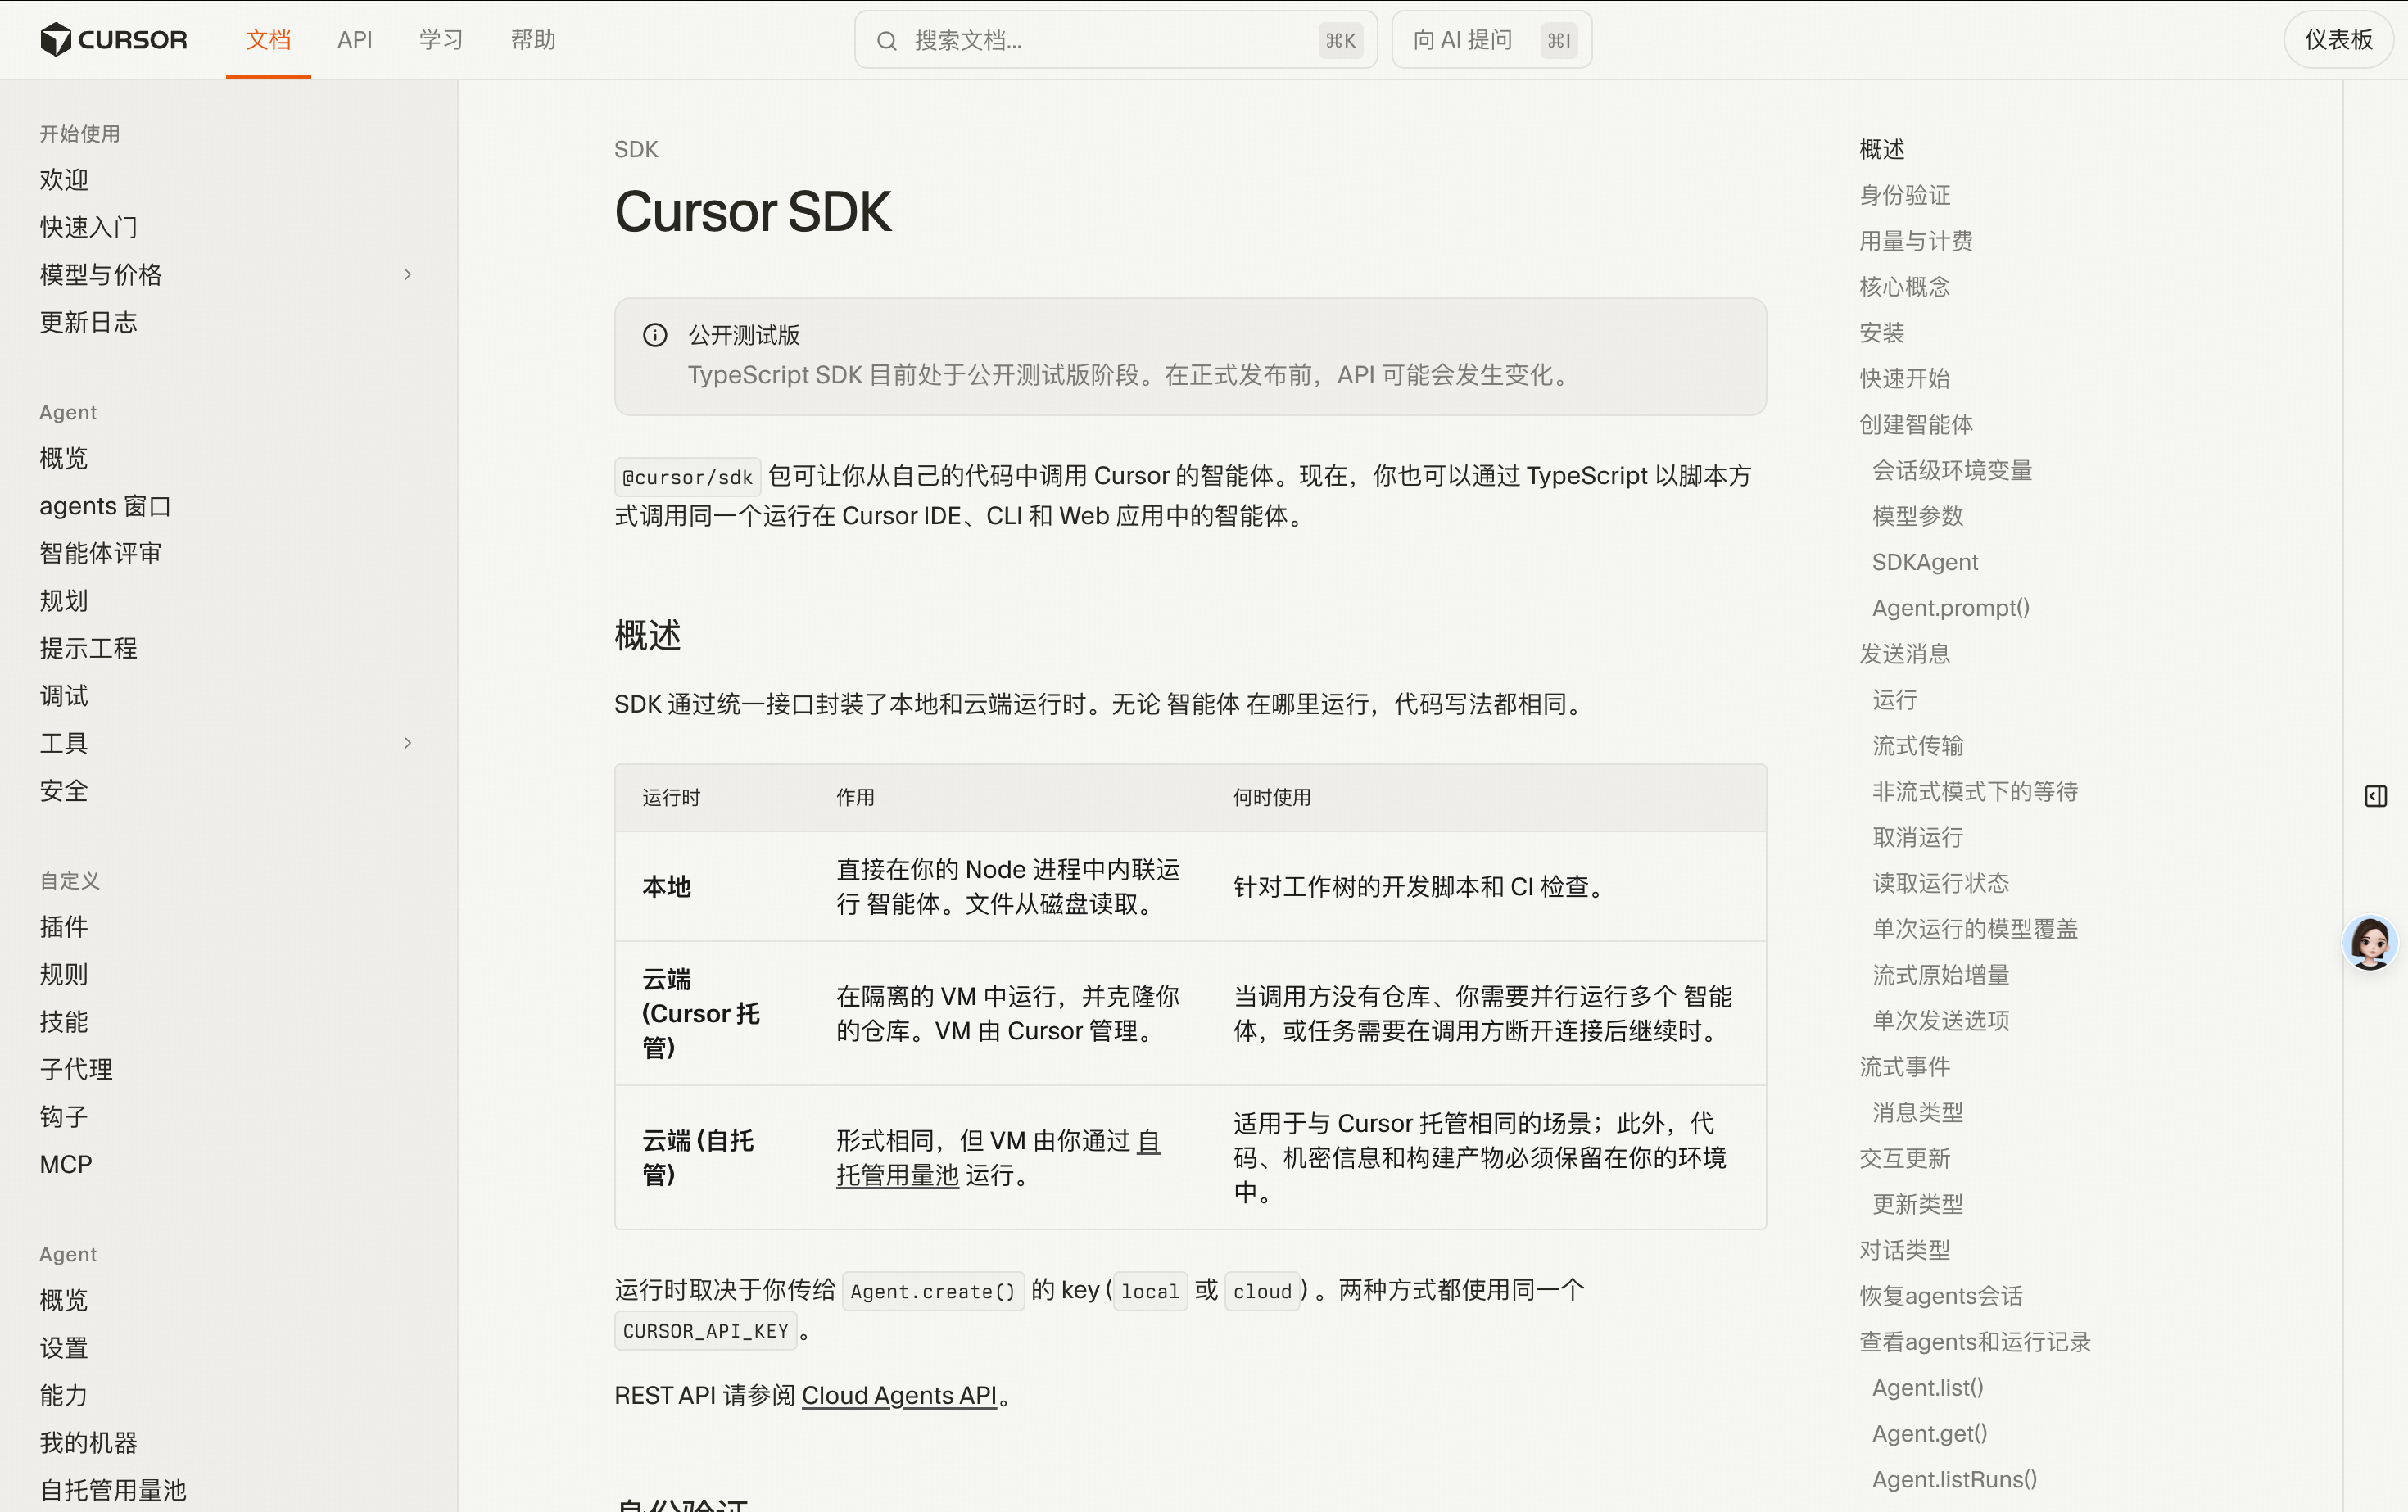The width and height of the screenshot is (2408, 1512).
Task: Open the assistant avatar at right edge
Action: pos(2369,942)
